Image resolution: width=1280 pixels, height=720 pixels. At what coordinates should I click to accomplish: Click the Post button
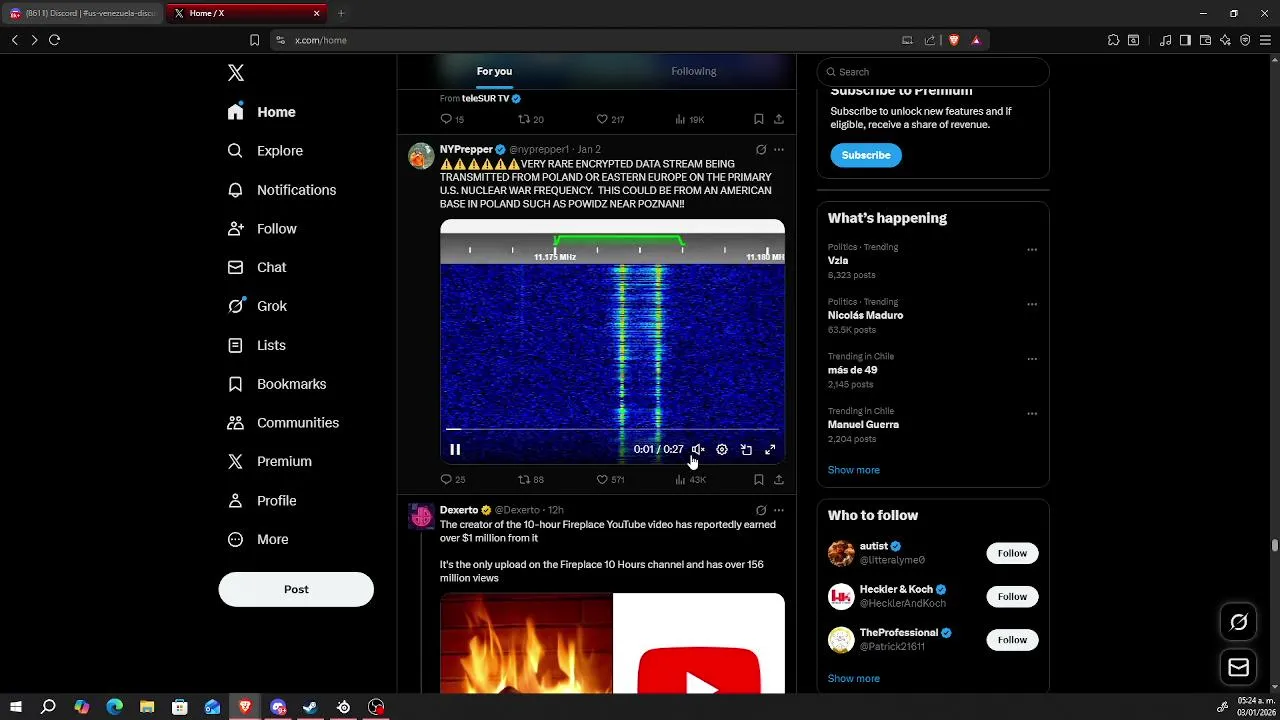point(296,589)
